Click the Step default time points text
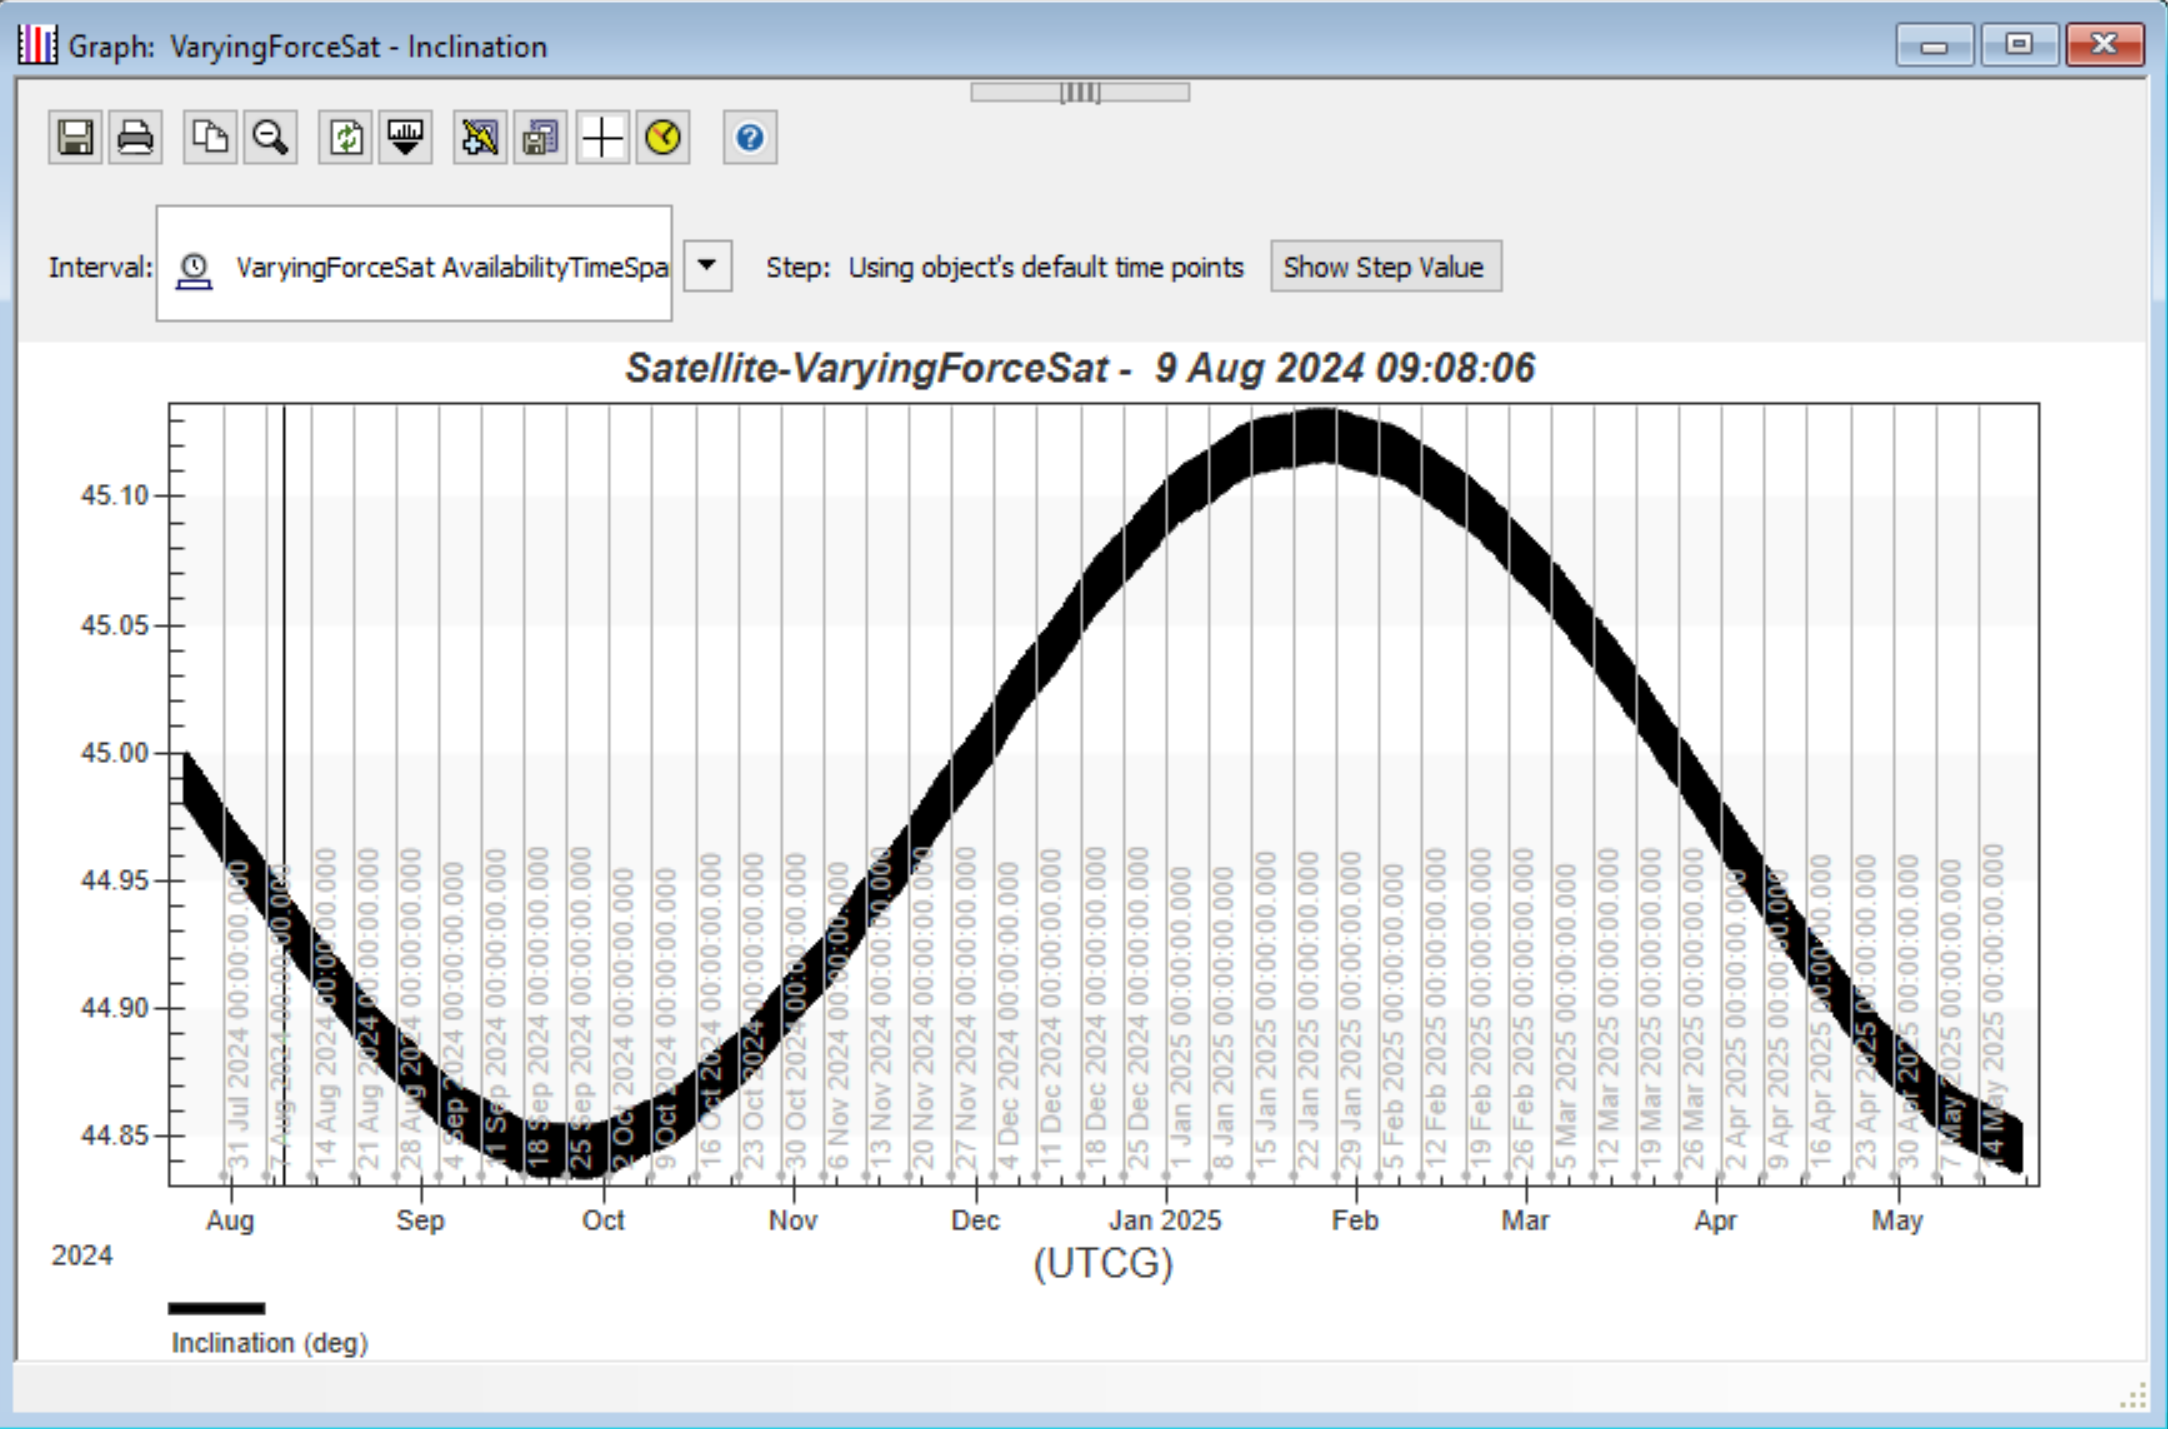The width and height of the screenshot is (2168, 1429). (1046, 267)
